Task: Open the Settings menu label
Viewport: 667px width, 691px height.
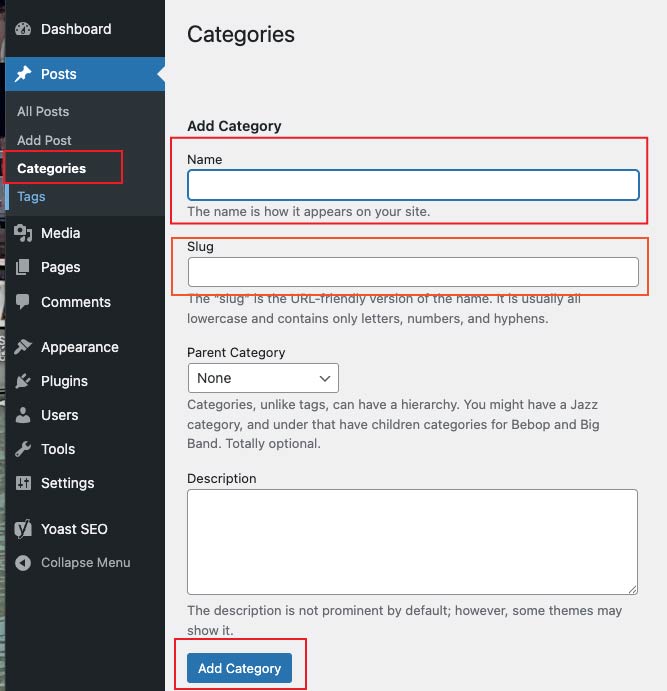Action: click(x=67, y=483)
